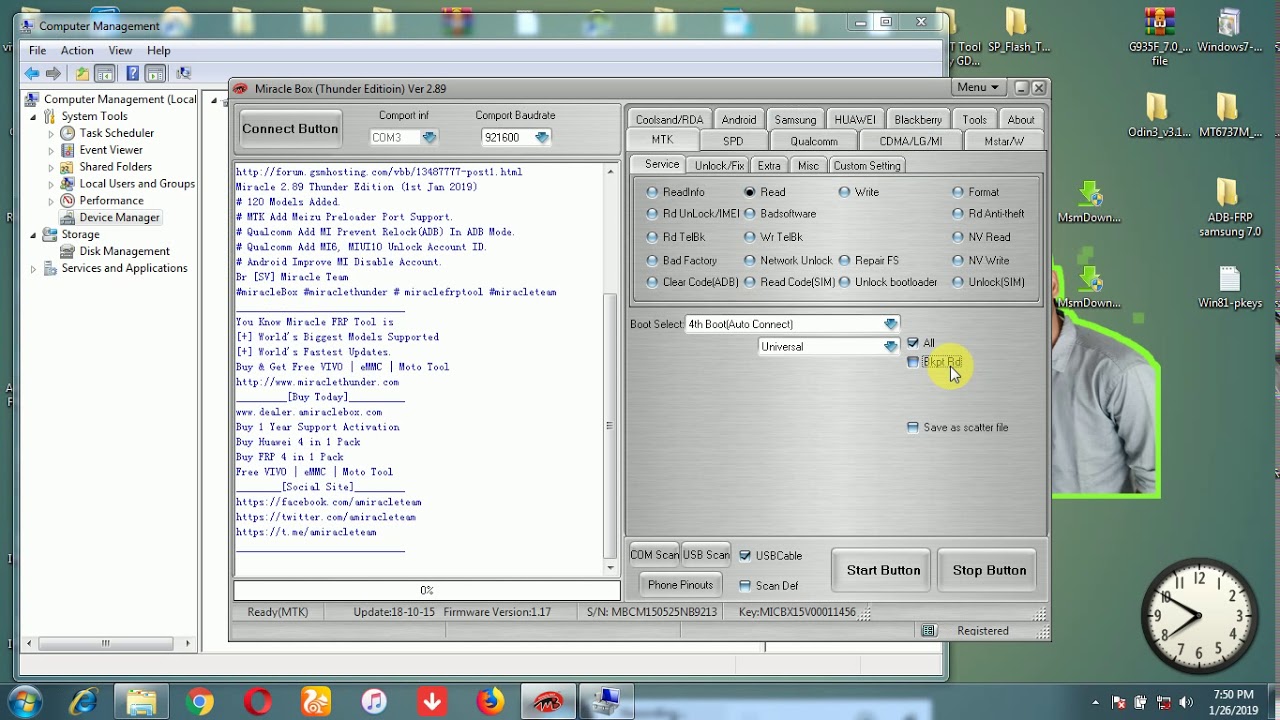Screen dimensions: 1280x720
Task: Collapse the Storage tree node
Action: (x=33, y=234)
